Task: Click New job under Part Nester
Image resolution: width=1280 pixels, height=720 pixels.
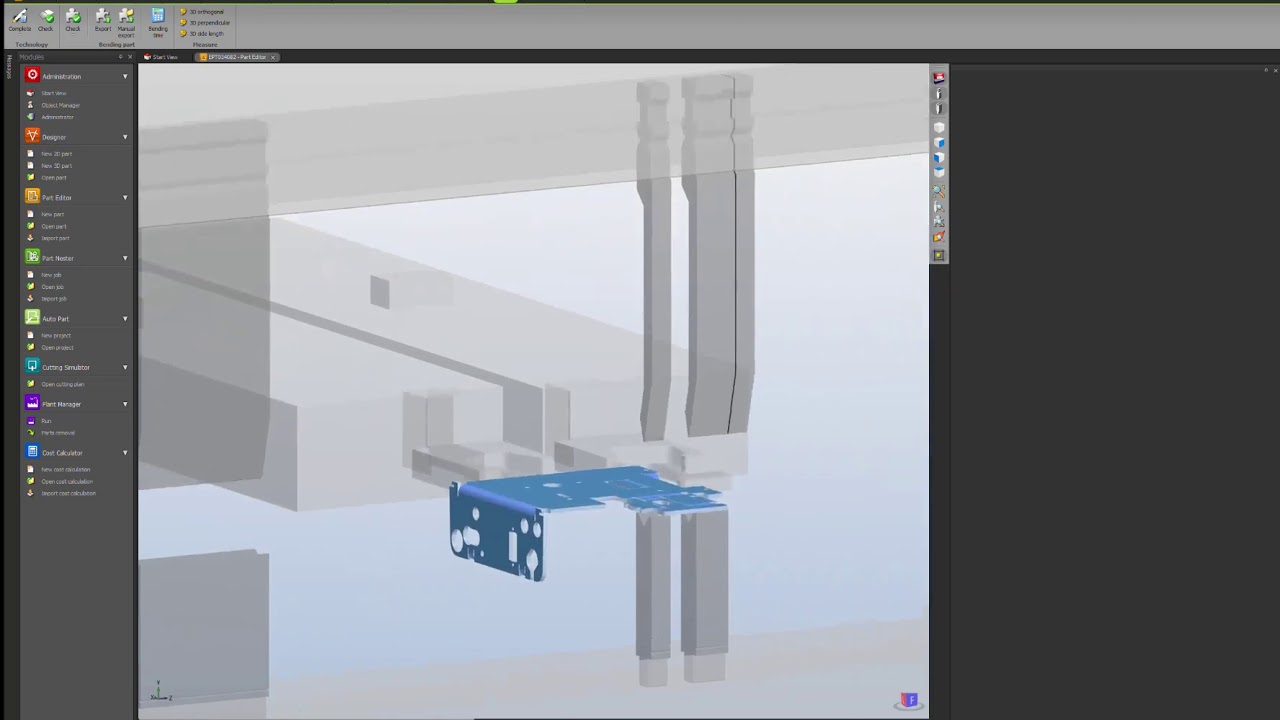Action: 51,275
